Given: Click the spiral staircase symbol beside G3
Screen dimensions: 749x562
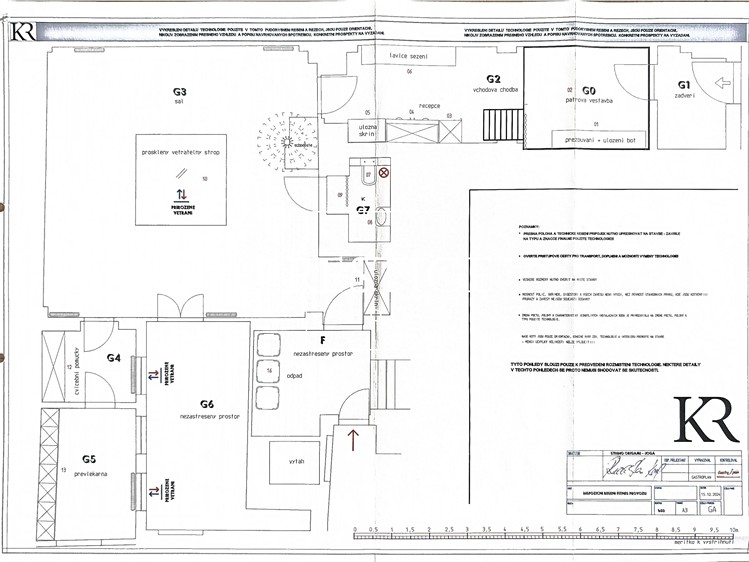Looking at the screenshot, I should coord(286,141).
